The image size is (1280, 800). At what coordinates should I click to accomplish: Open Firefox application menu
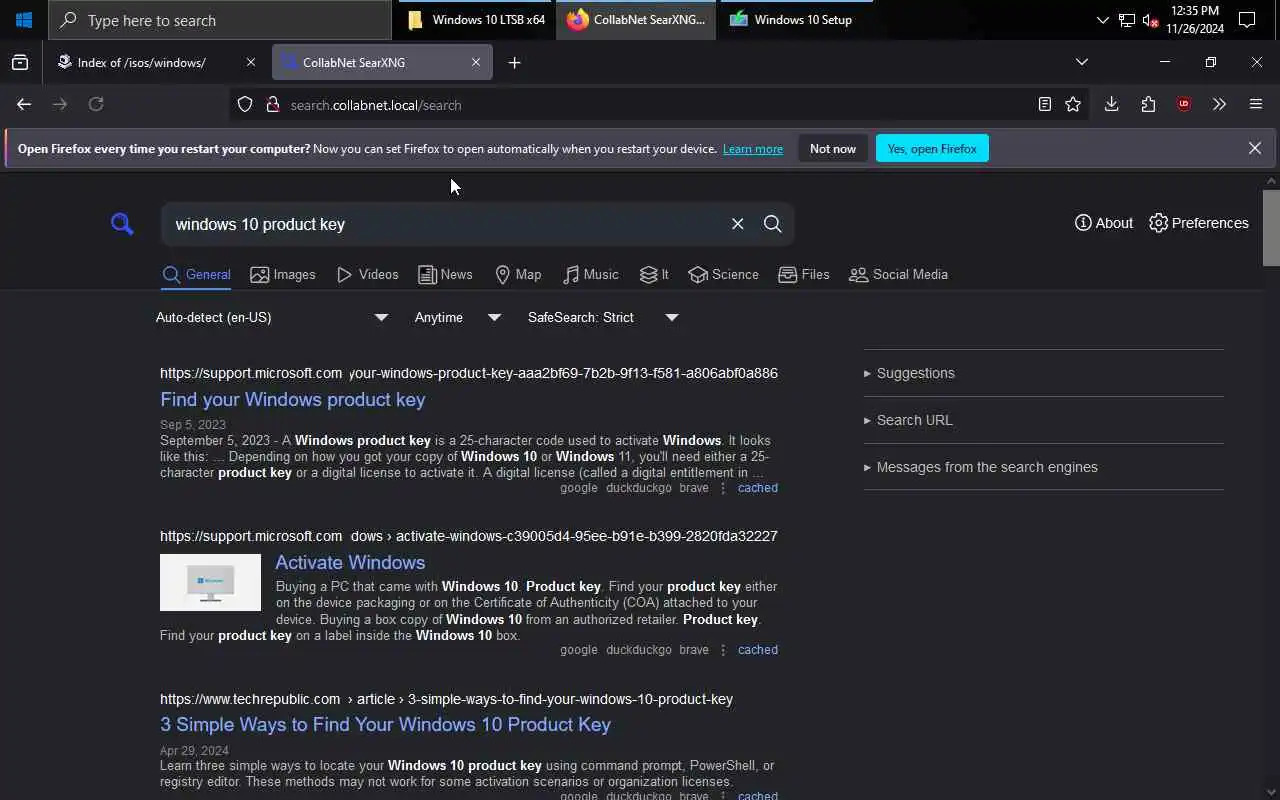click(x=1256, y=104)
